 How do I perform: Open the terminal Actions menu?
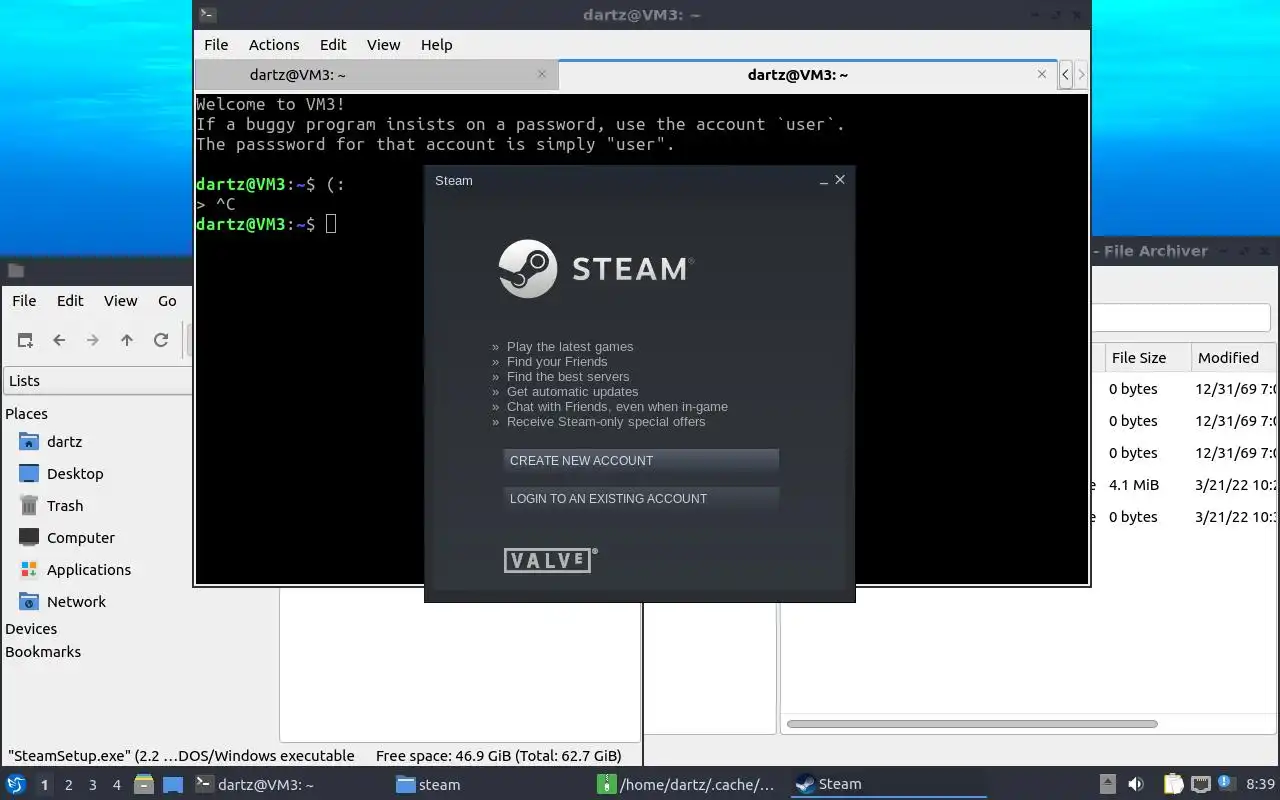pos(274,45)
